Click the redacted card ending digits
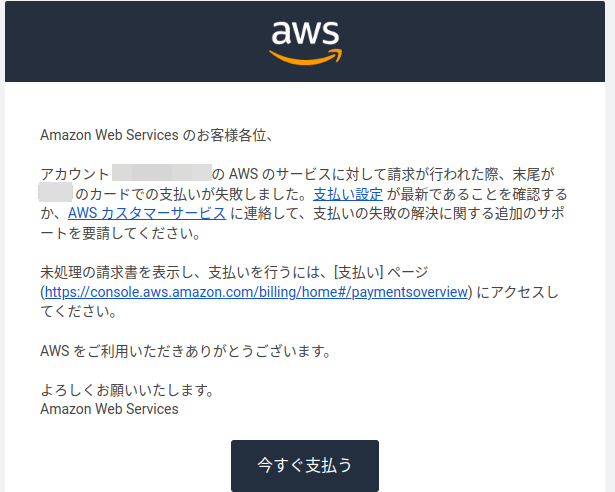The width and height of the screenshot is (615, 492). pyautogui.click(x=55, y=192)
